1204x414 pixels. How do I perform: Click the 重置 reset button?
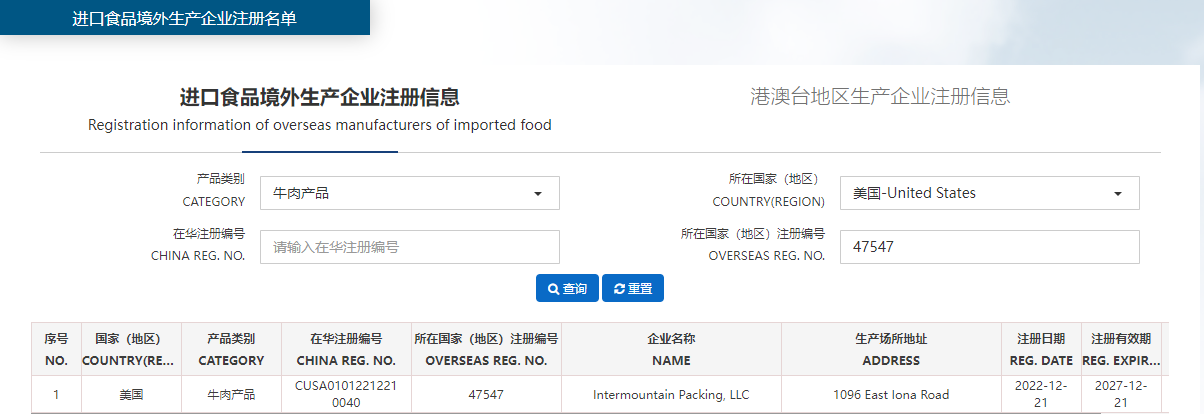(633, 288)
